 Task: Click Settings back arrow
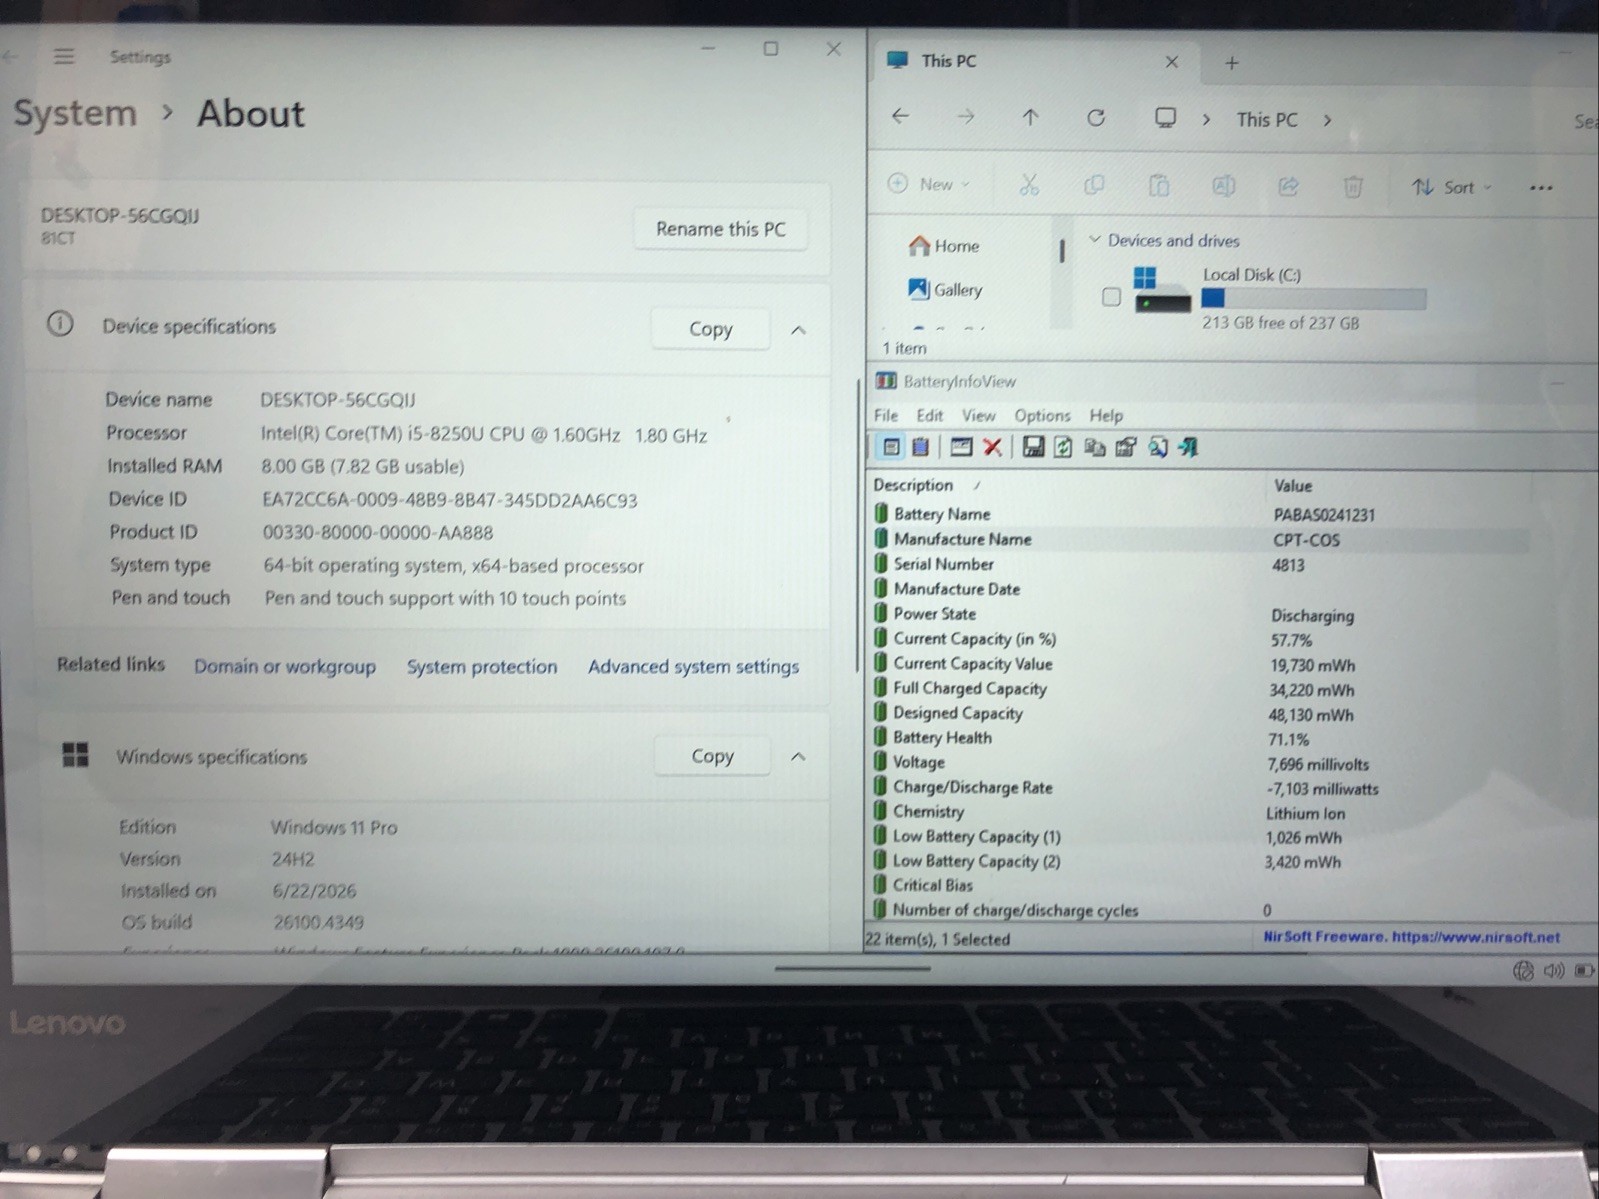9,56
